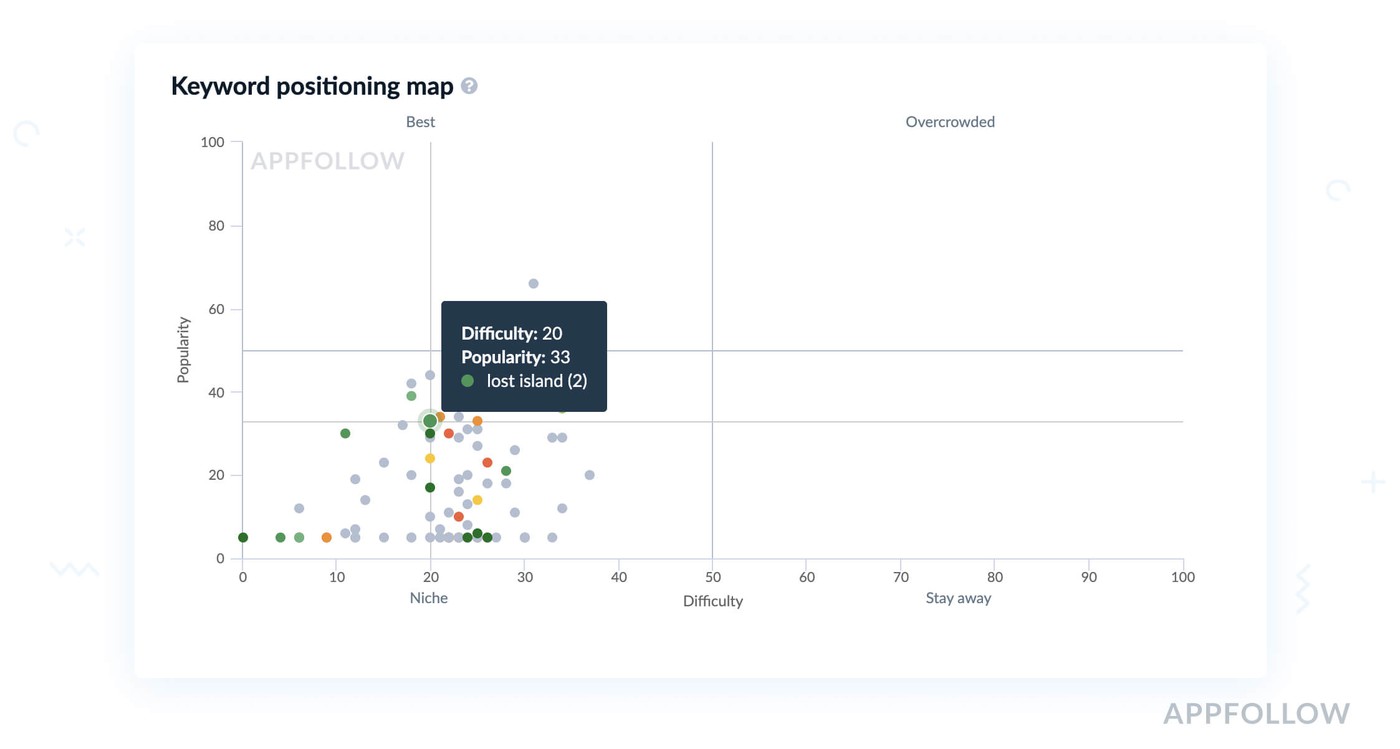The height and width of the screenshot is (749, 1400).
Task: Click the isolated gray dot at difficulty 6, popularity 12
Action: coord(299,509)
